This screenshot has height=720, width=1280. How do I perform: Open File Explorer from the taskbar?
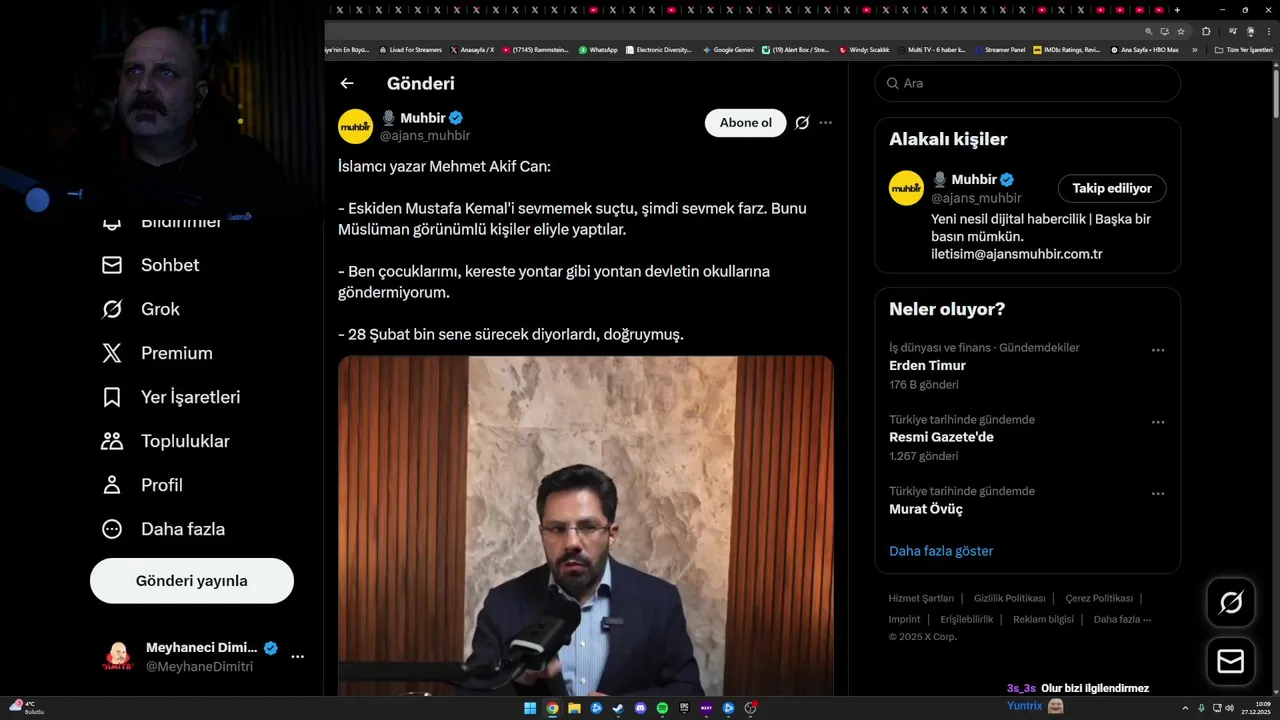click(574, 708)
